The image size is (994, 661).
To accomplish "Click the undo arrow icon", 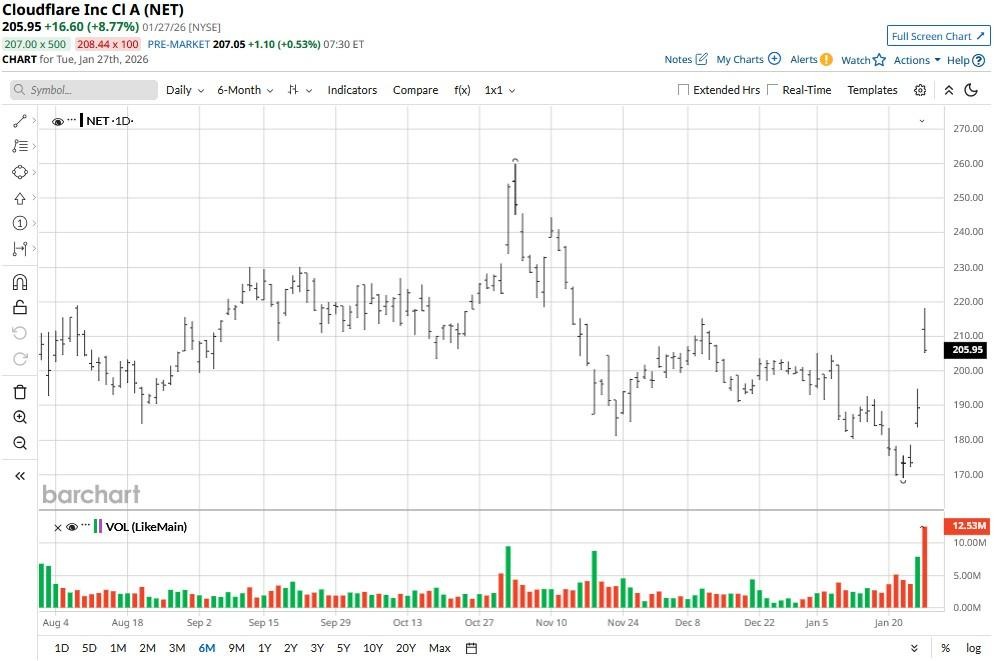I will (x=20, y=333).
